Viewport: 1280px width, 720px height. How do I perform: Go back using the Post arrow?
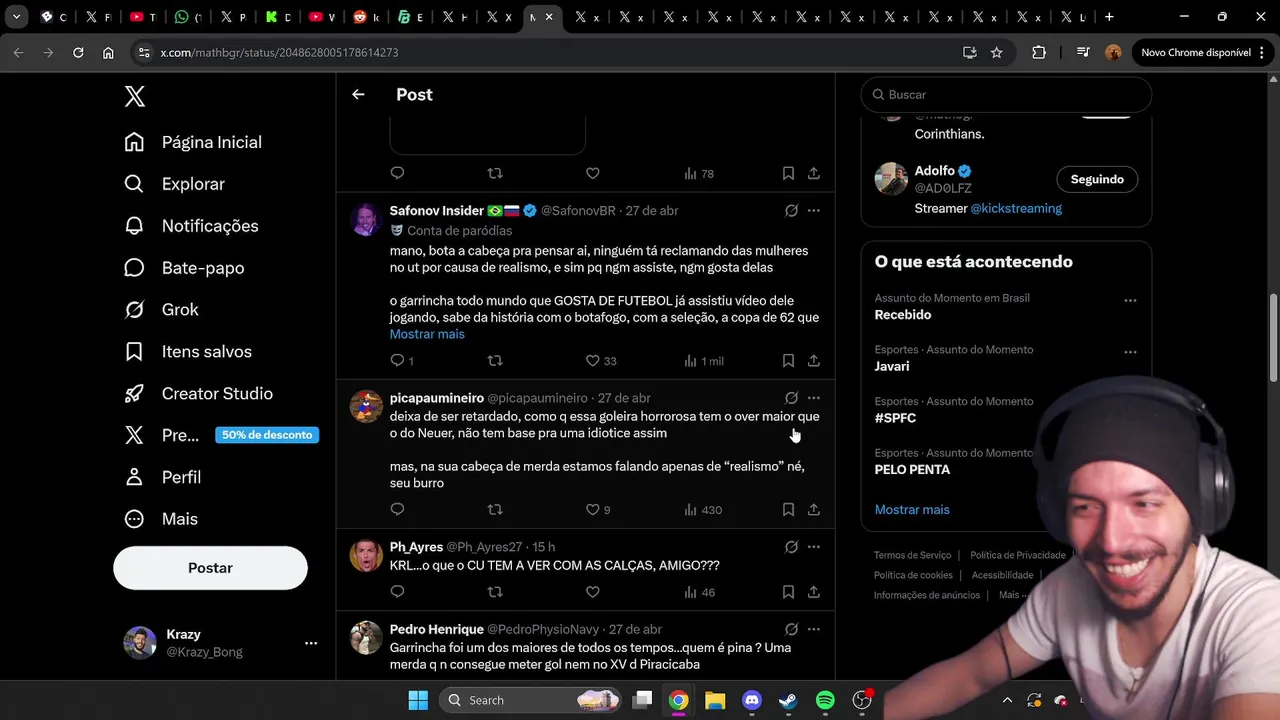pos(358,94)
